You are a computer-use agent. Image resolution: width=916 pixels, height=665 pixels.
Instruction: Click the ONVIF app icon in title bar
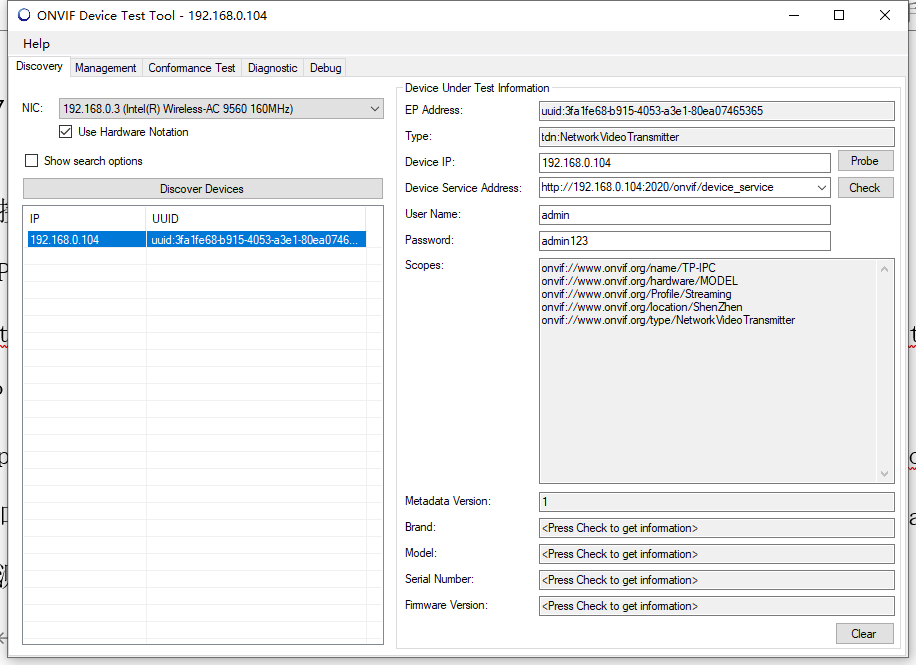(x=24, y=15)
